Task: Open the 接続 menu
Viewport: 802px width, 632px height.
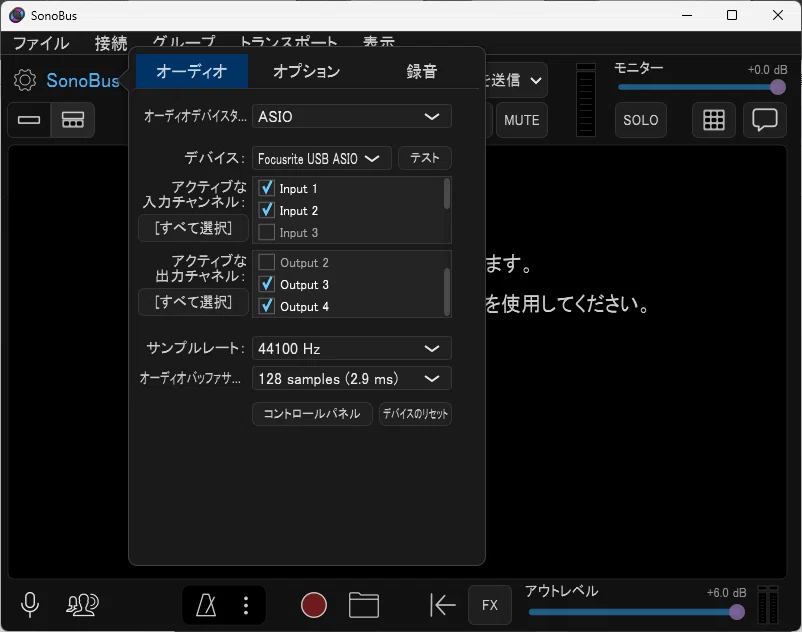Action: click(110, 43)
